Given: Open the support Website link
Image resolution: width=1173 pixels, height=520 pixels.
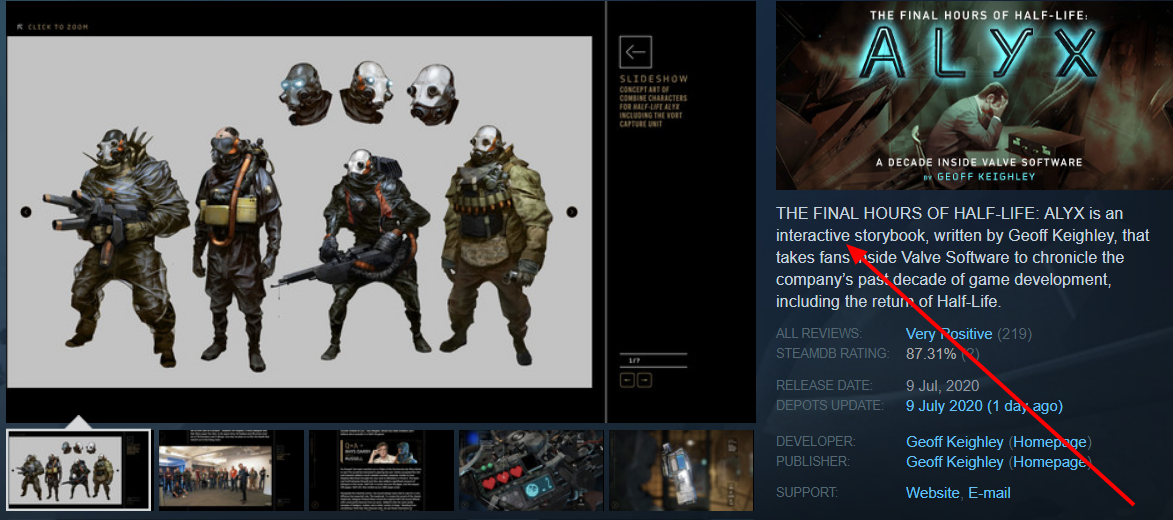Looking at the screenshot, I should (x=932, y=493).
